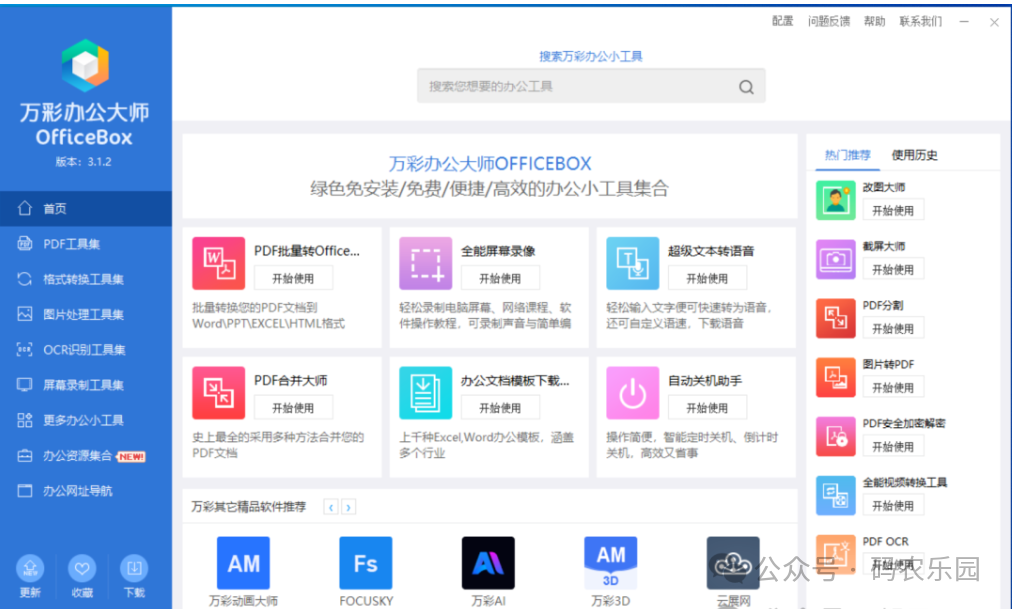
Task: Open 联系我们 in the top bar
Action: 921,21
